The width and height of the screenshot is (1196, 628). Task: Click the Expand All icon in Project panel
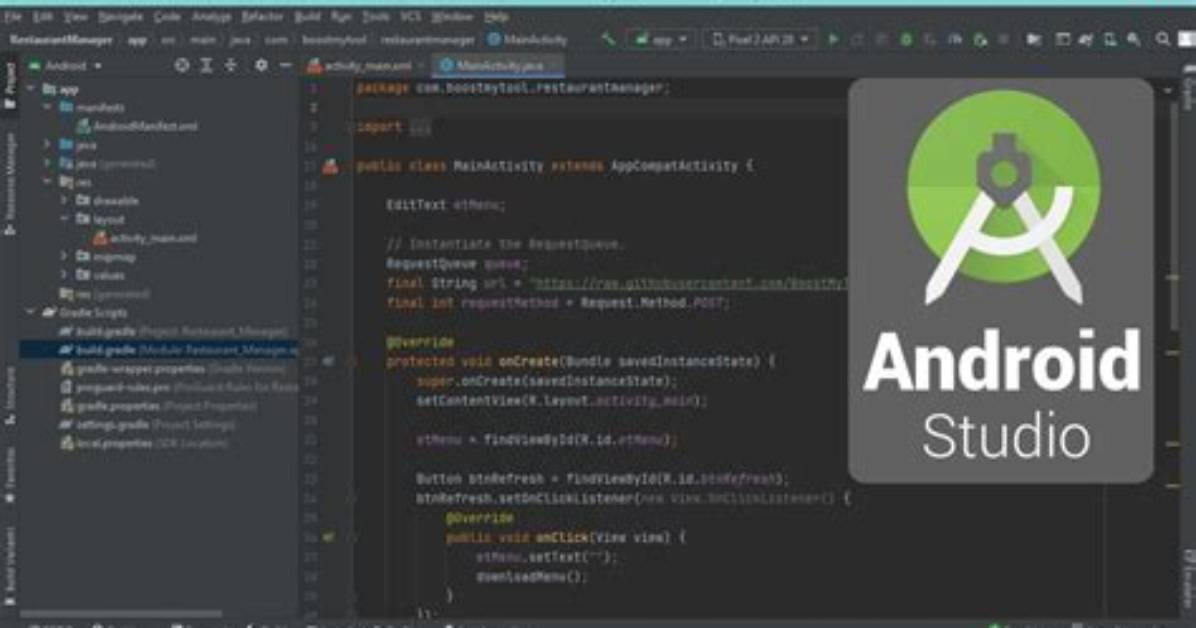click(206, 66)
